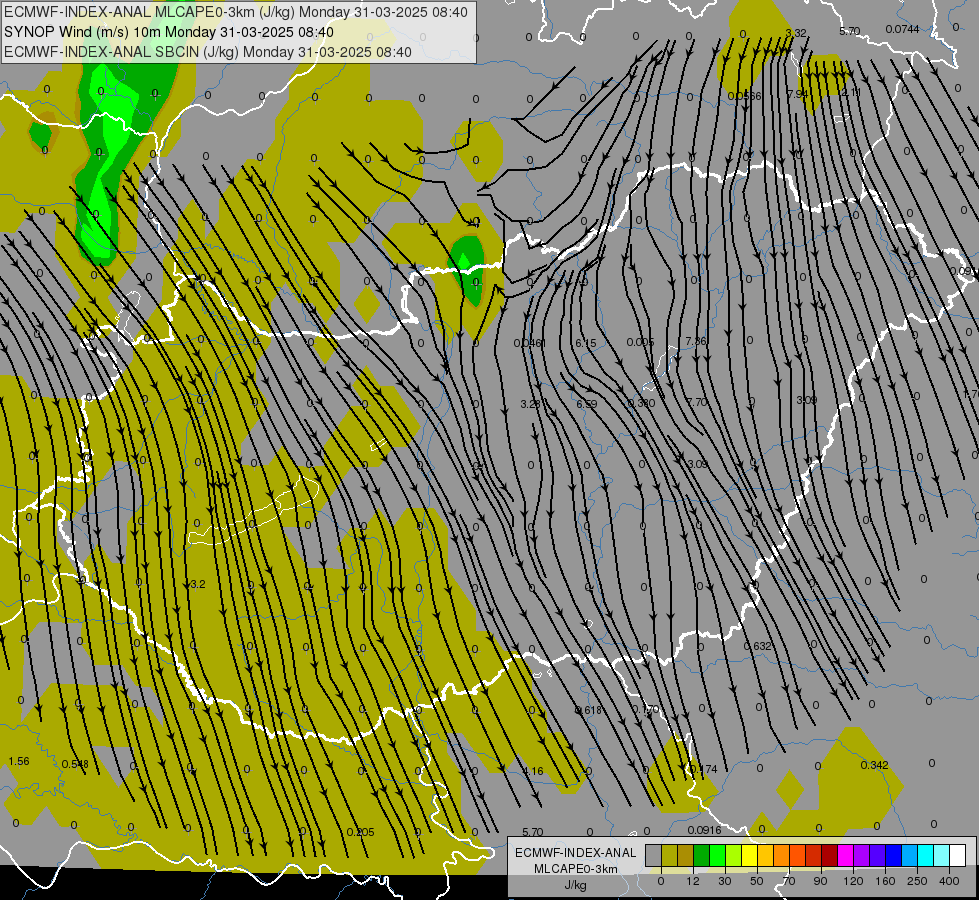Click the 0.380 value on the map

tap(641, 403)
